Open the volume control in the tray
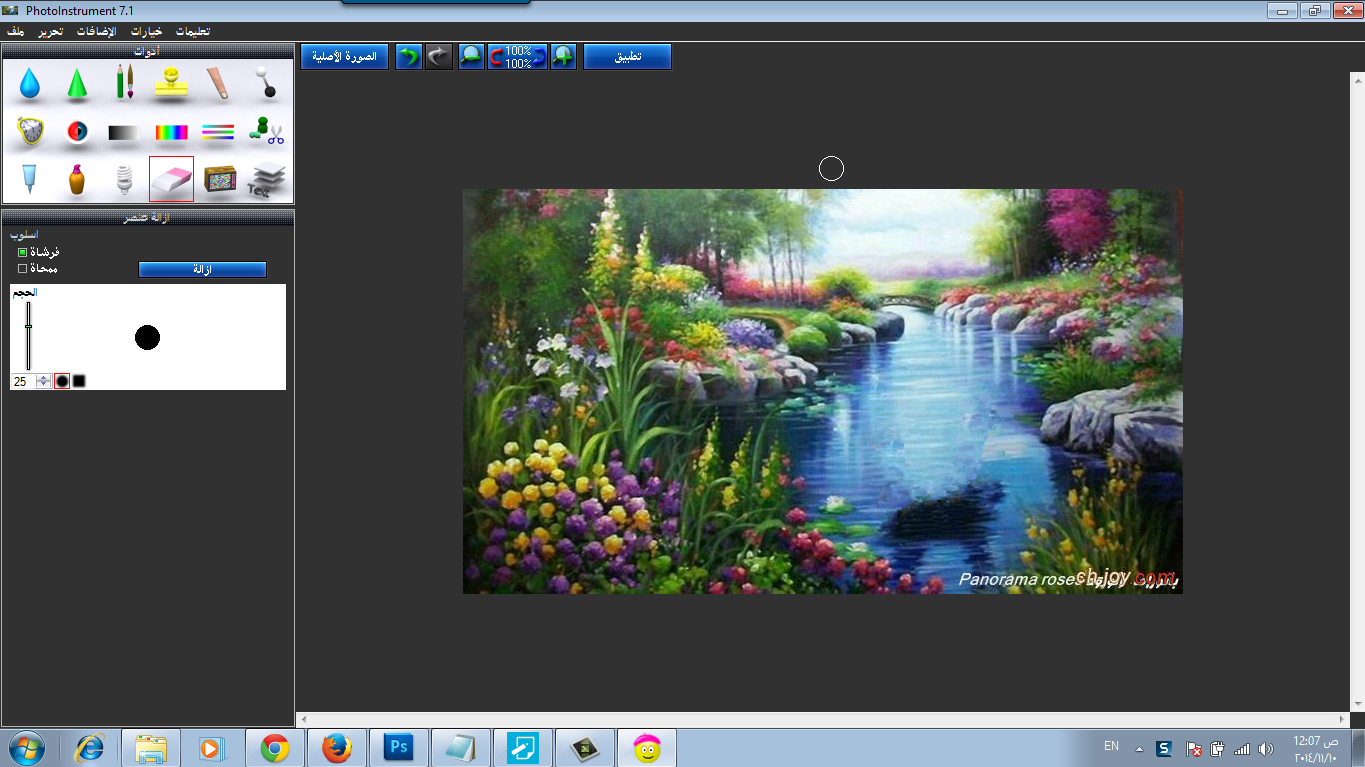 (x=1266, y=748)
